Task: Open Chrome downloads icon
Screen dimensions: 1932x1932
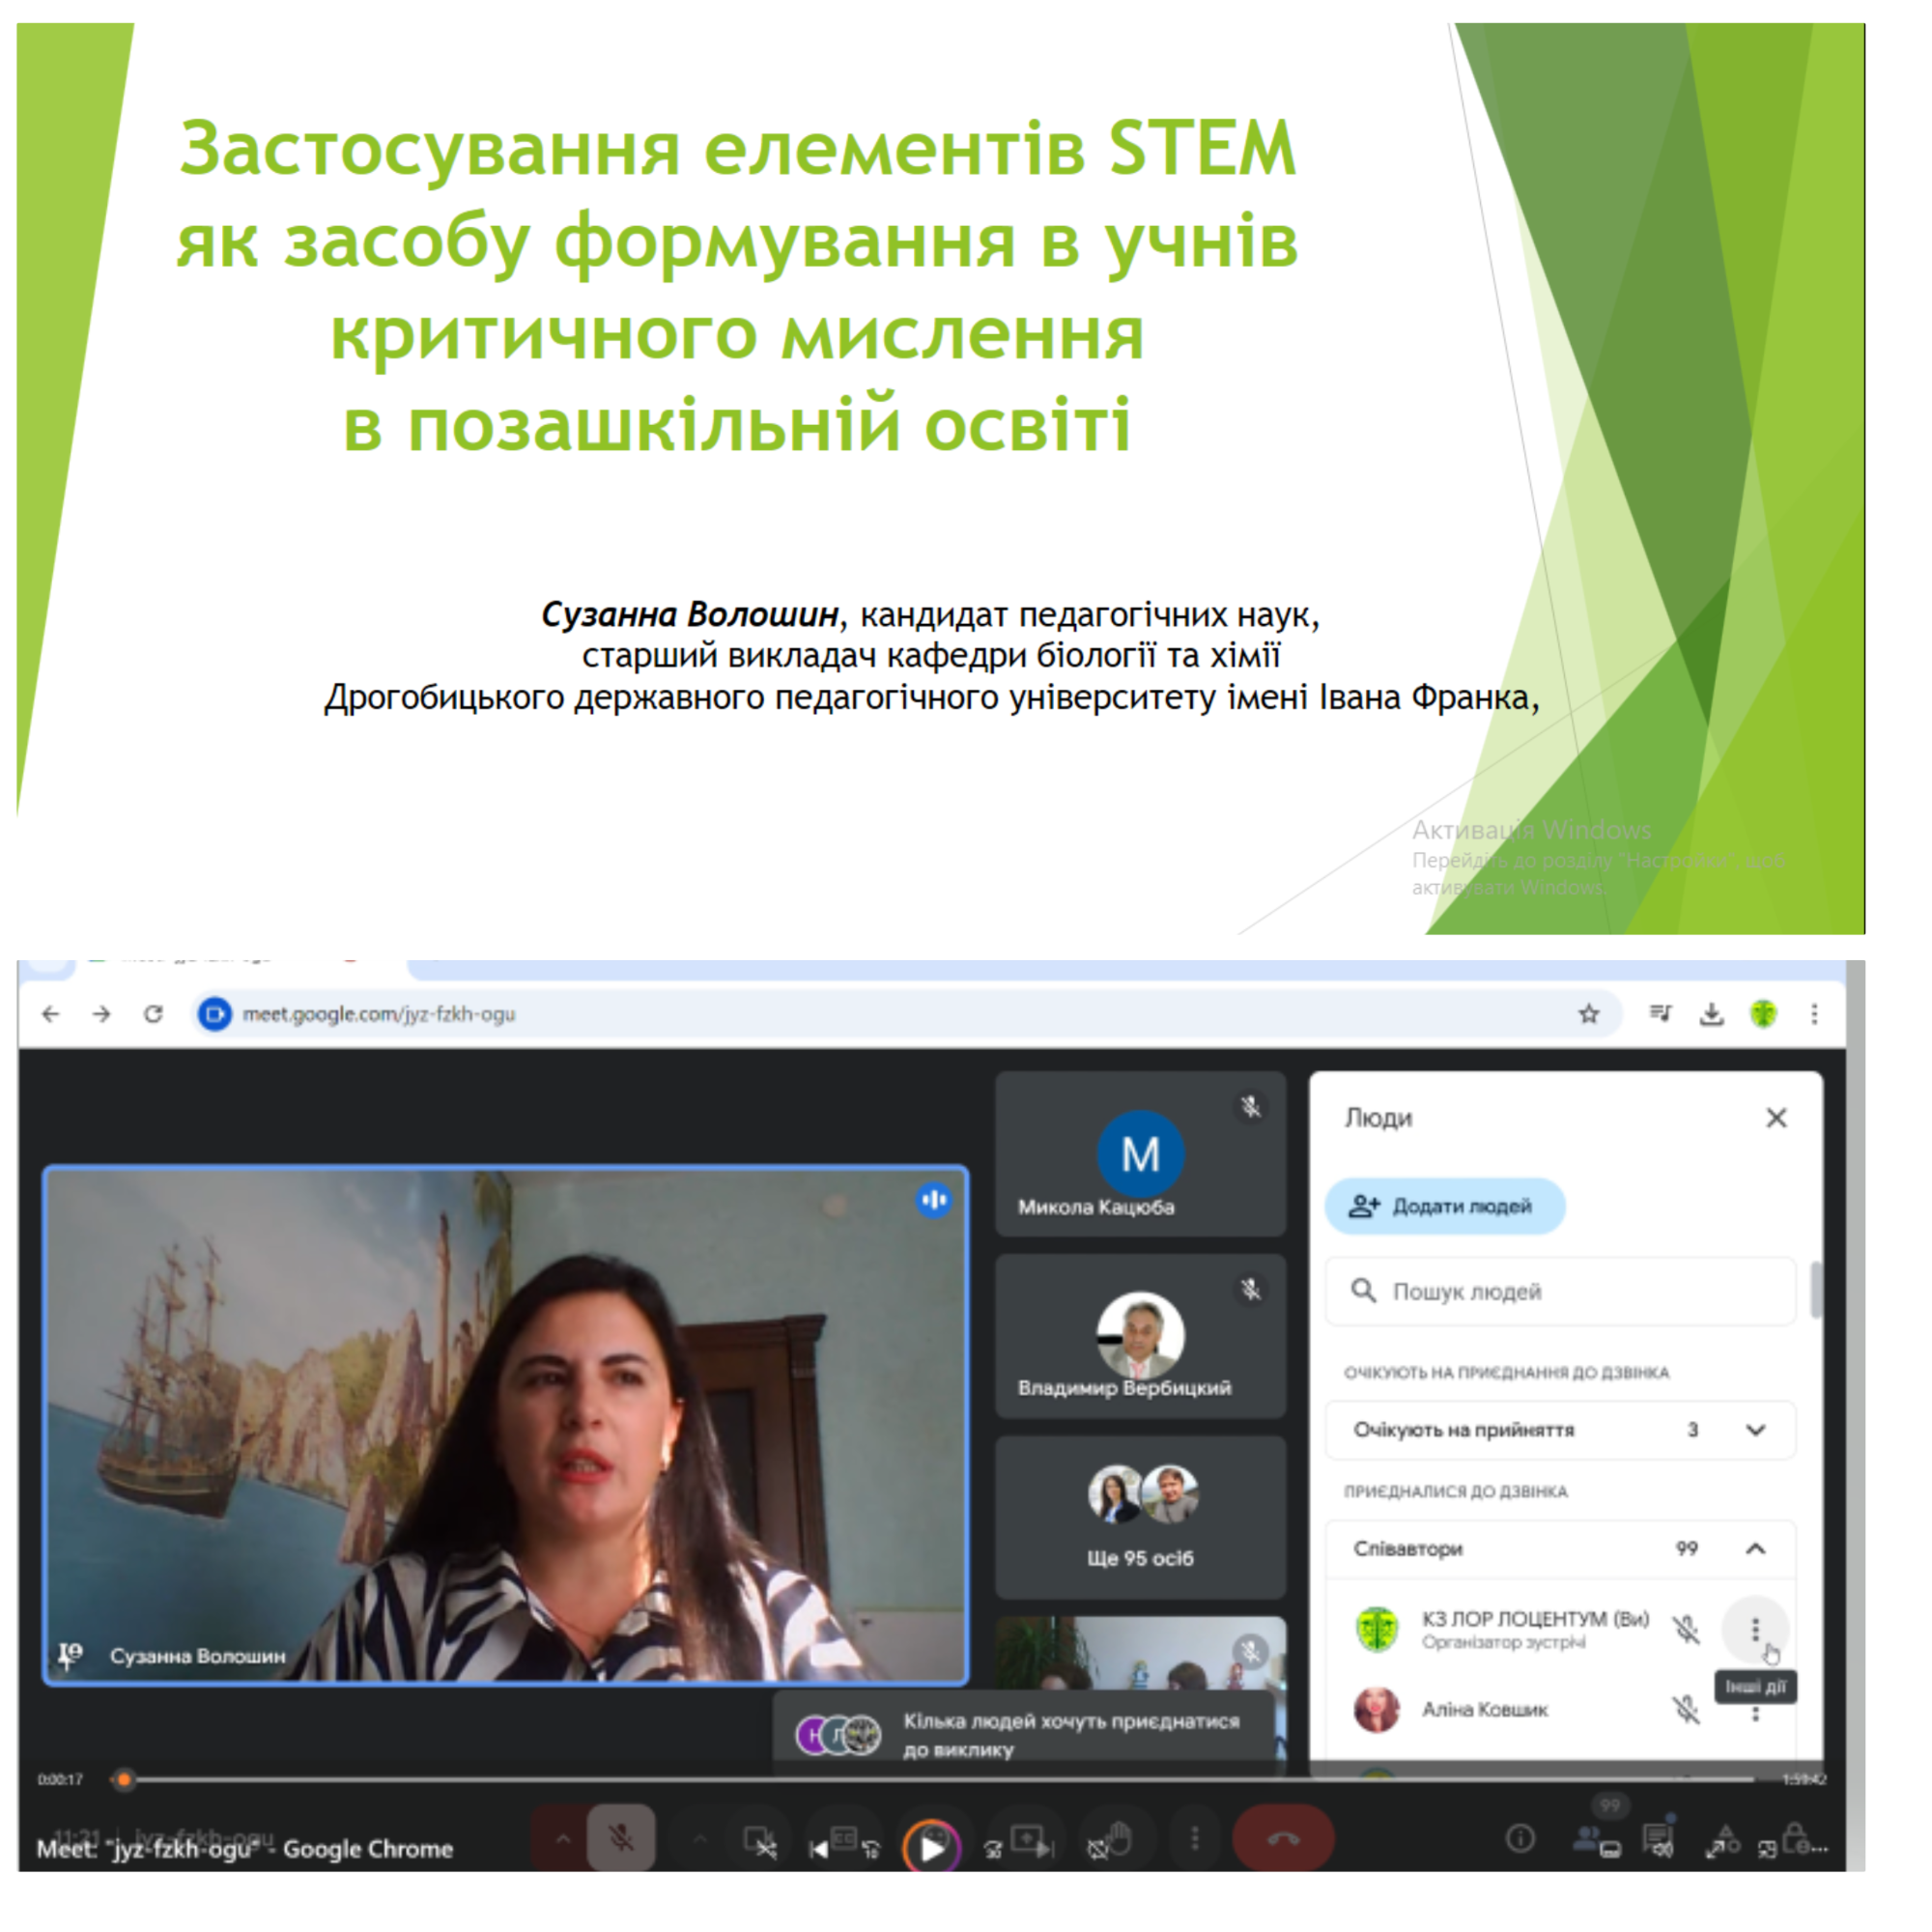Action: 1712,1014
